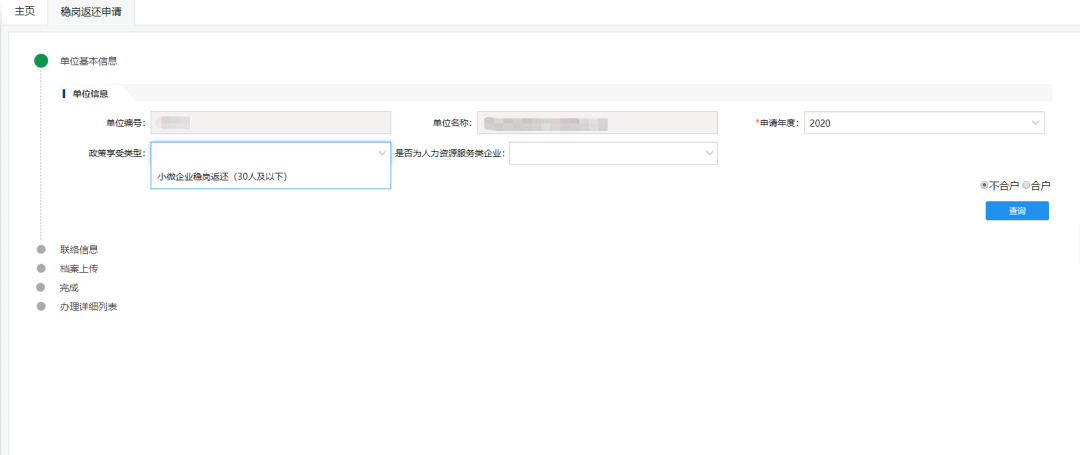Switch to the 主页 tab
The image size is (1080, 455).
pyautogui.click(x=24, y=12)
